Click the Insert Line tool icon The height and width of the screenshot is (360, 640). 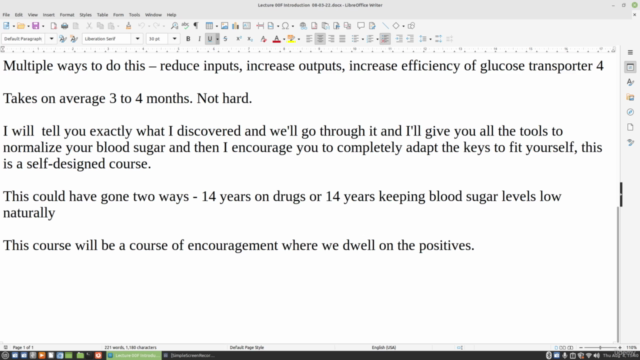click(385, 26)
